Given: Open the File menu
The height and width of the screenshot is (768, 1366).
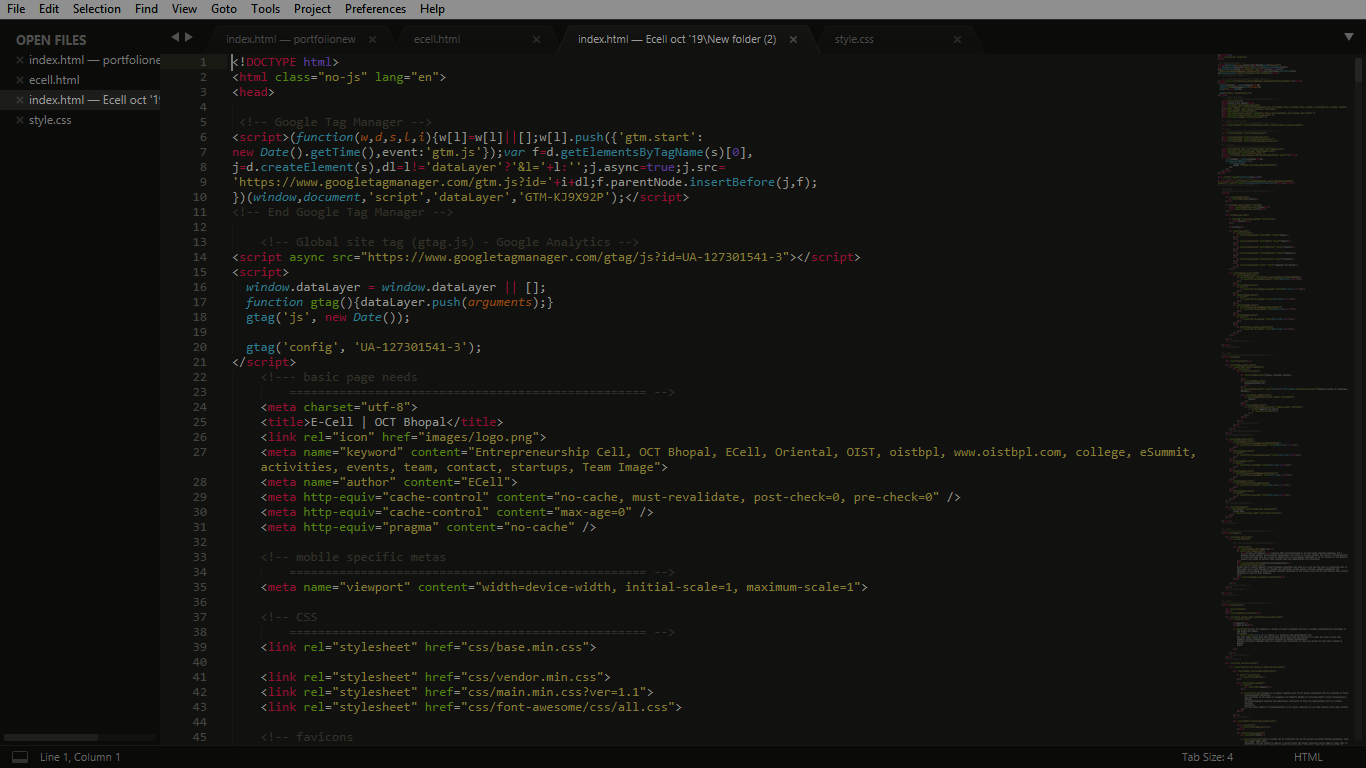Looking at the screenshot, I should (16, 9).
